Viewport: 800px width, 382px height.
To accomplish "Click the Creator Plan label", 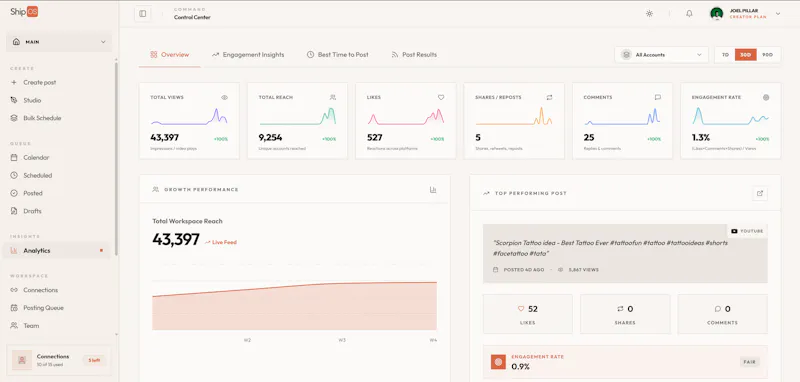I will coord(748,17).
